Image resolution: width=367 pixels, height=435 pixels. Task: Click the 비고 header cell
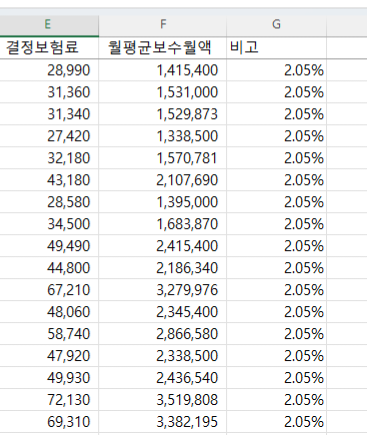point(276,47)
